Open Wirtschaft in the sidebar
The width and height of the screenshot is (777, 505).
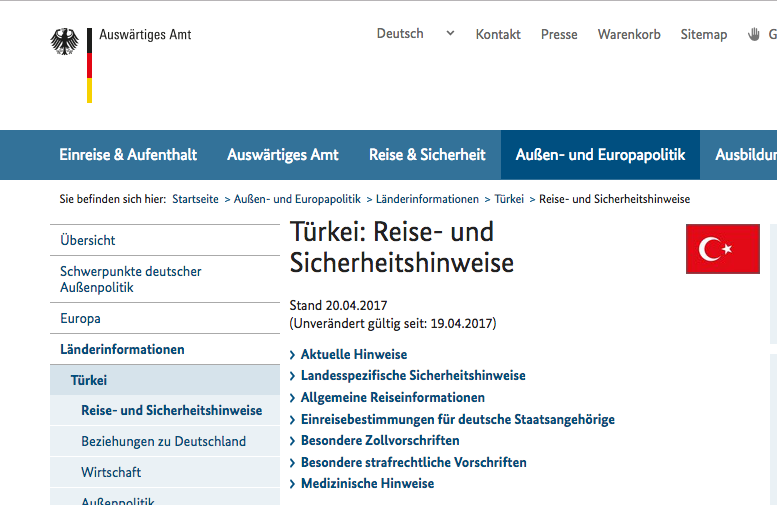[x=165, y=472]
